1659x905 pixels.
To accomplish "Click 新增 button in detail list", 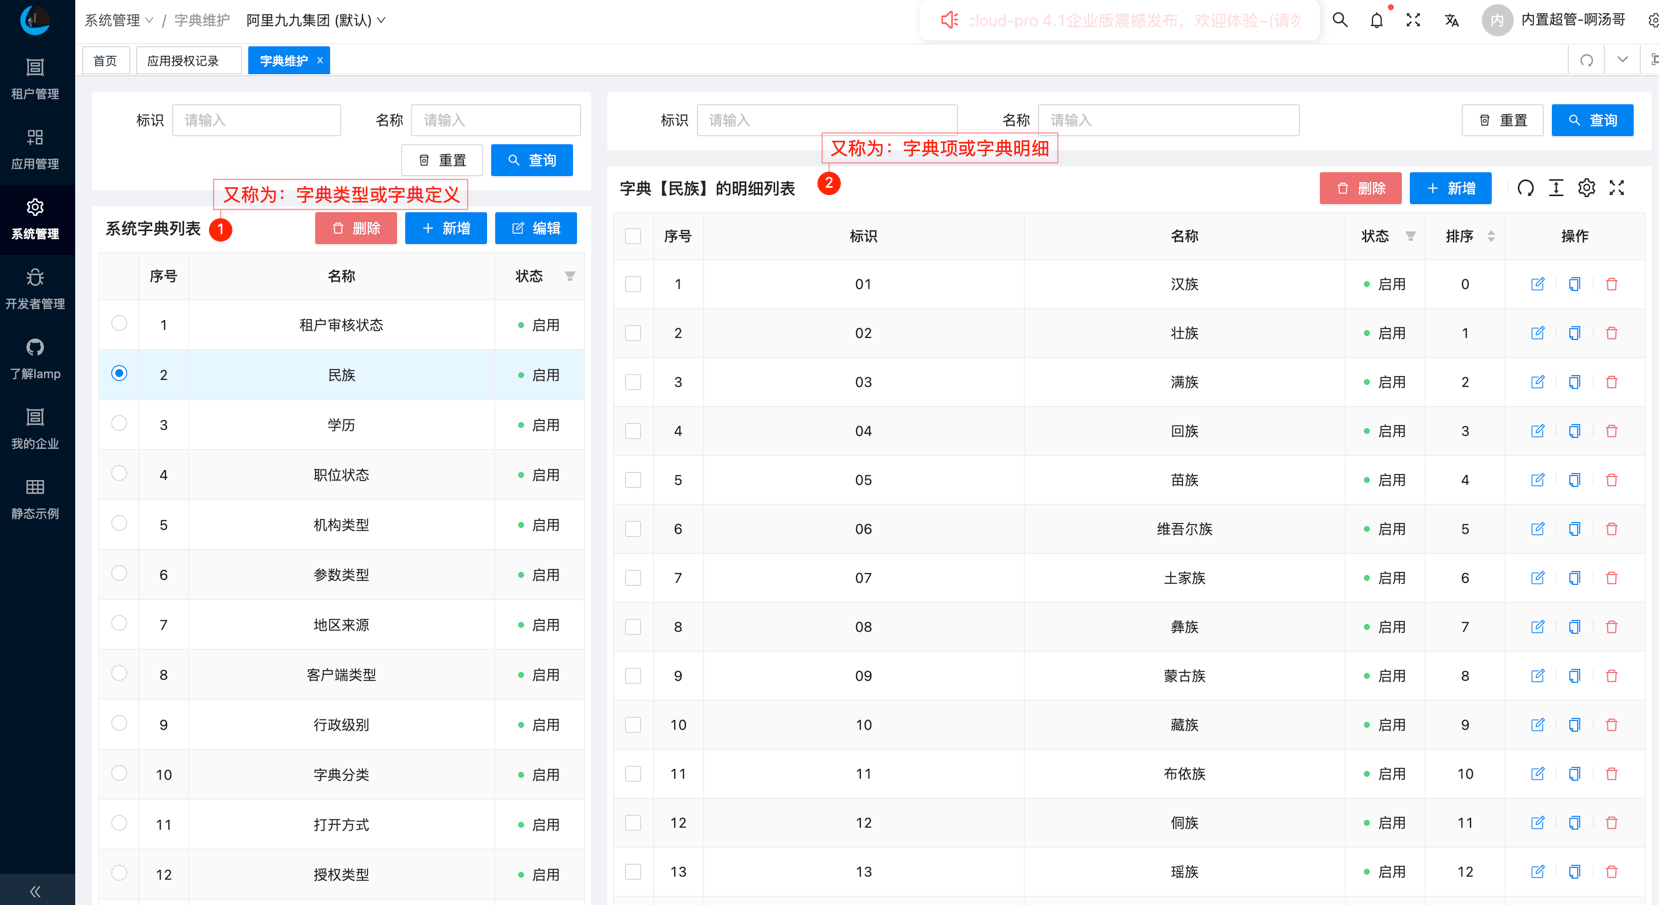I will coord(1450,188).
